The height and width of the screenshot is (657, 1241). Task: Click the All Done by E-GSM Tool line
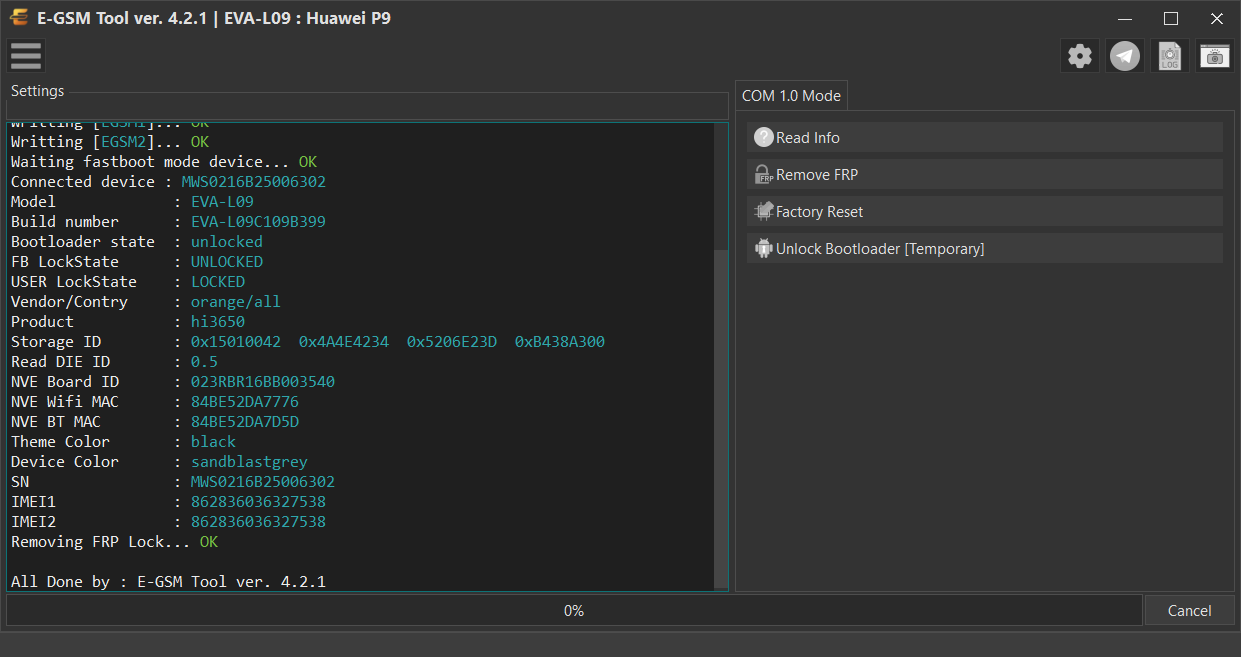coord(168,581)
